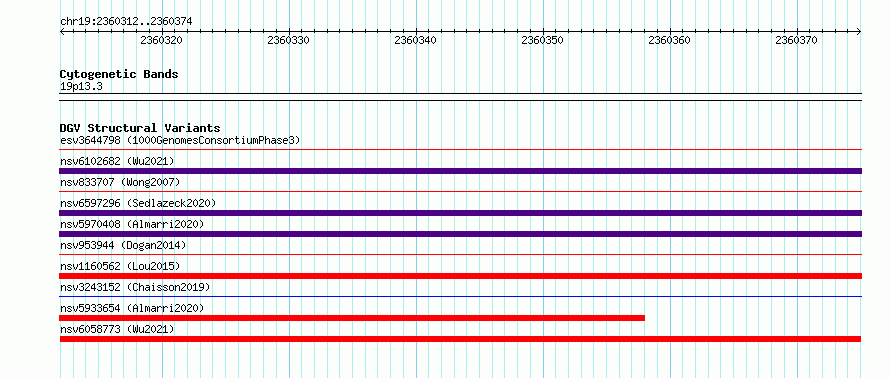Image resolution: width=890 pixels, height=378 pixels.
Task: Click the nsv3243152 (Chaisson2019) label
Action: tap(135, 287)
